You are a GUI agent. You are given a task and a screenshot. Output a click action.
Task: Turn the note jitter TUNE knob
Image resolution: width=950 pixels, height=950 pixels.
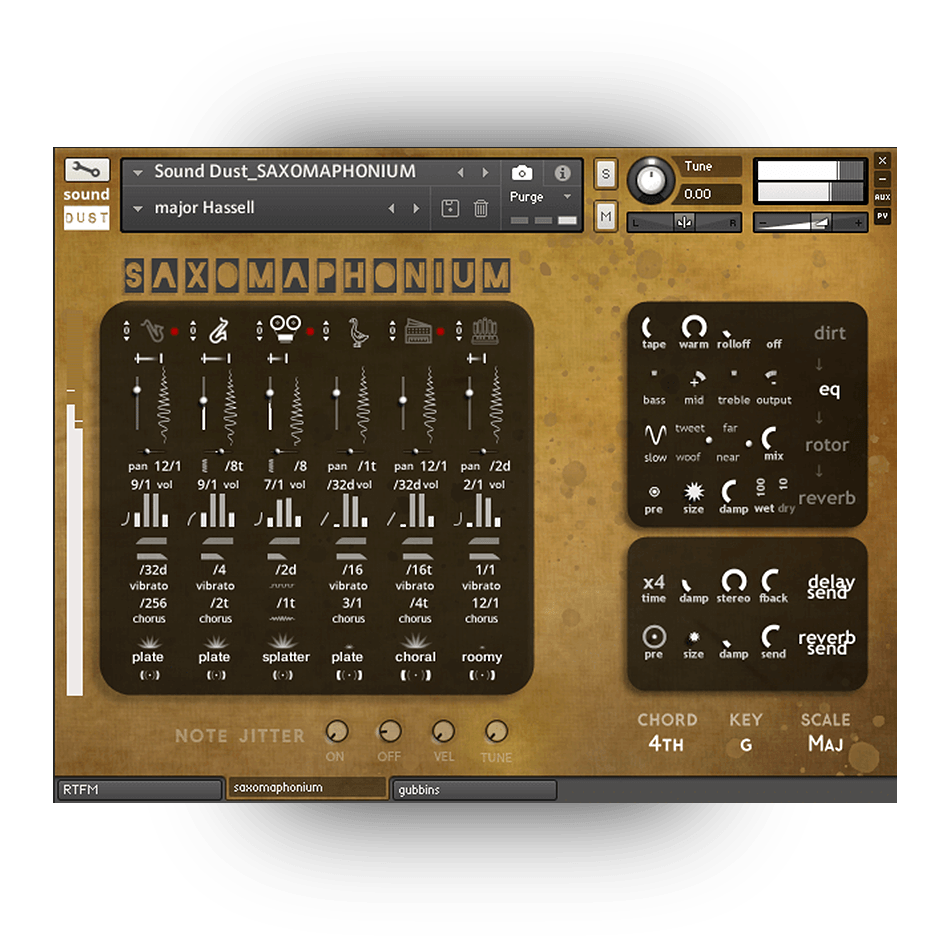497,732
